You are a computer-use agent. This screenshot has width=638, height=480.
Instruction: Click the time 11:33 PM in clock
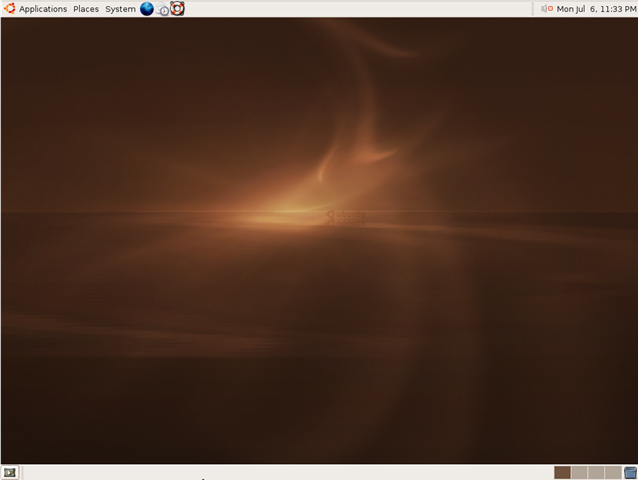point(618,9)
